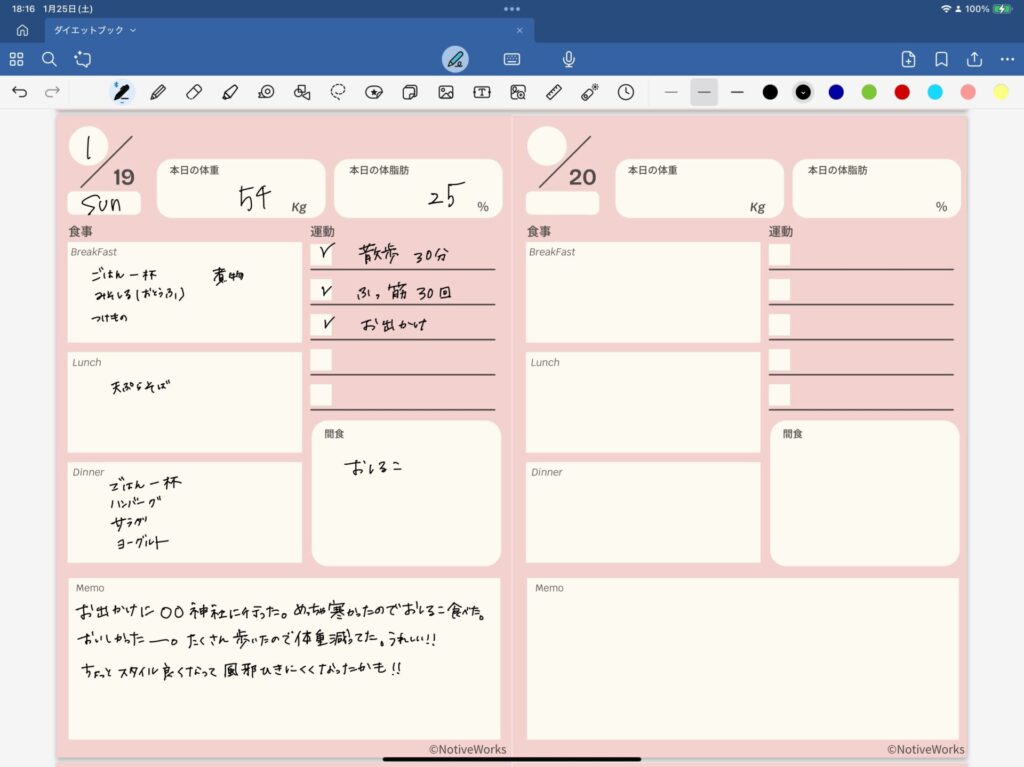The height and width of the screenshot is (767, 1024).
Task: Open the Shapes tool
Action: pos(301,92)
